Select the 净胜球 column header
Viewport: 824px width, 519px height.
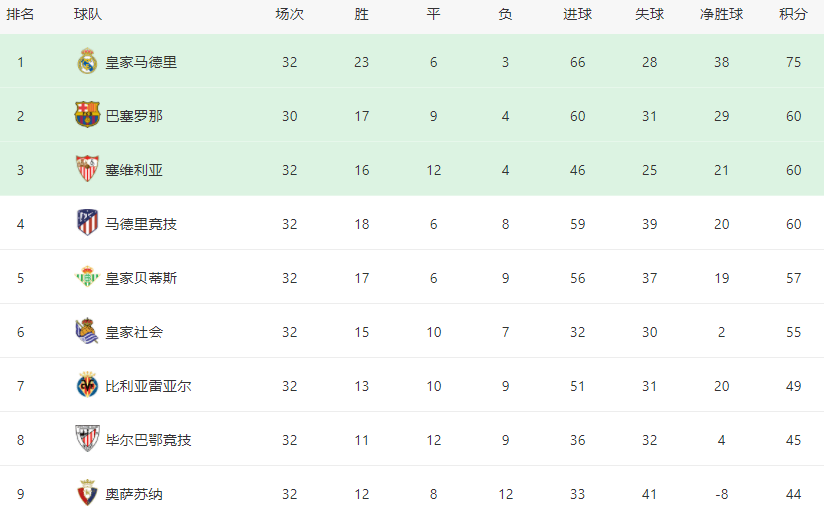[x=721, y=15]
